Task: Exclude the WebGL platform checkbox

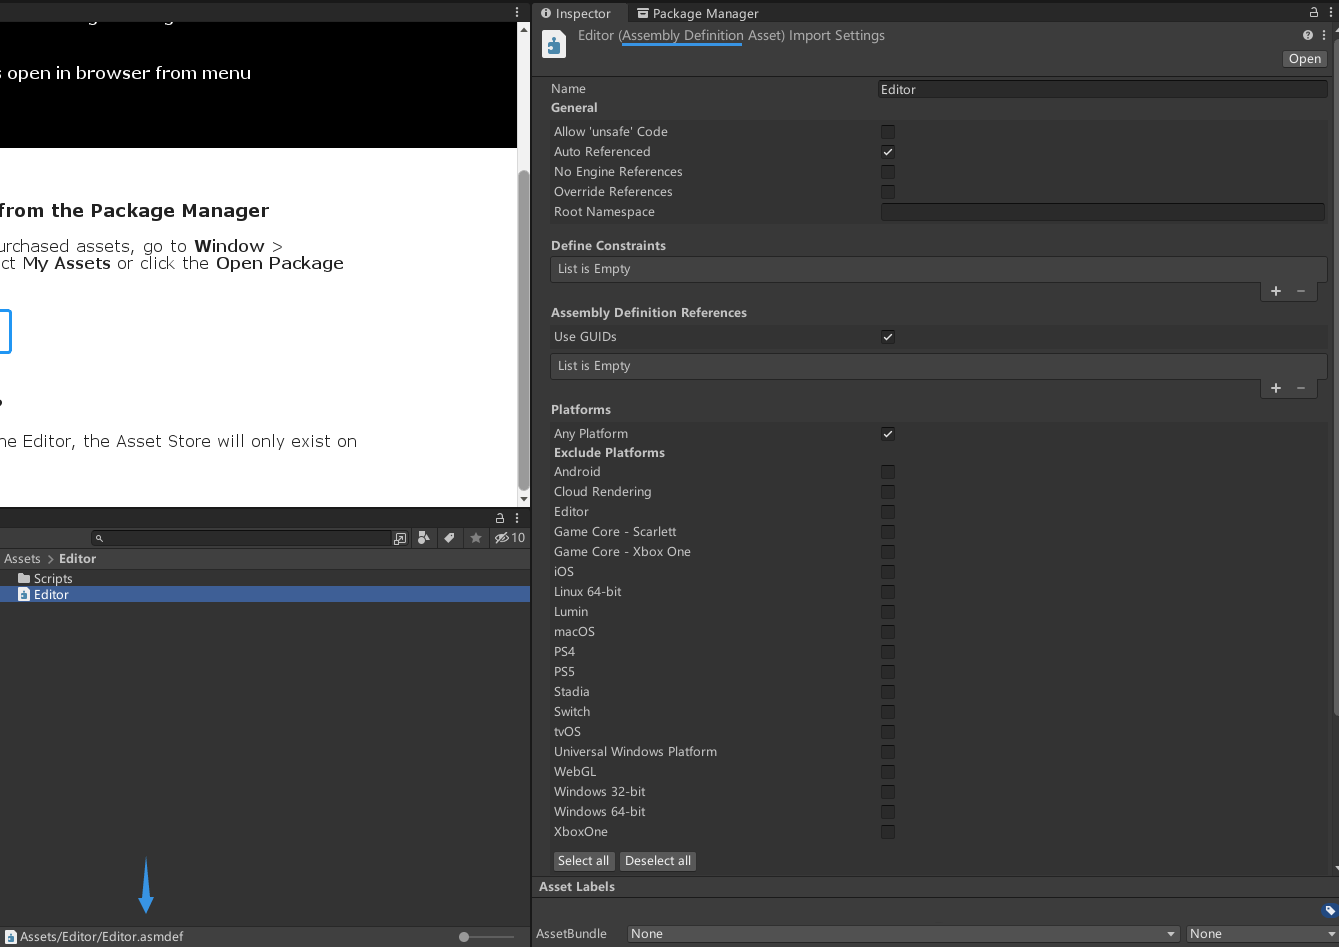Action: tap(888, 772)
